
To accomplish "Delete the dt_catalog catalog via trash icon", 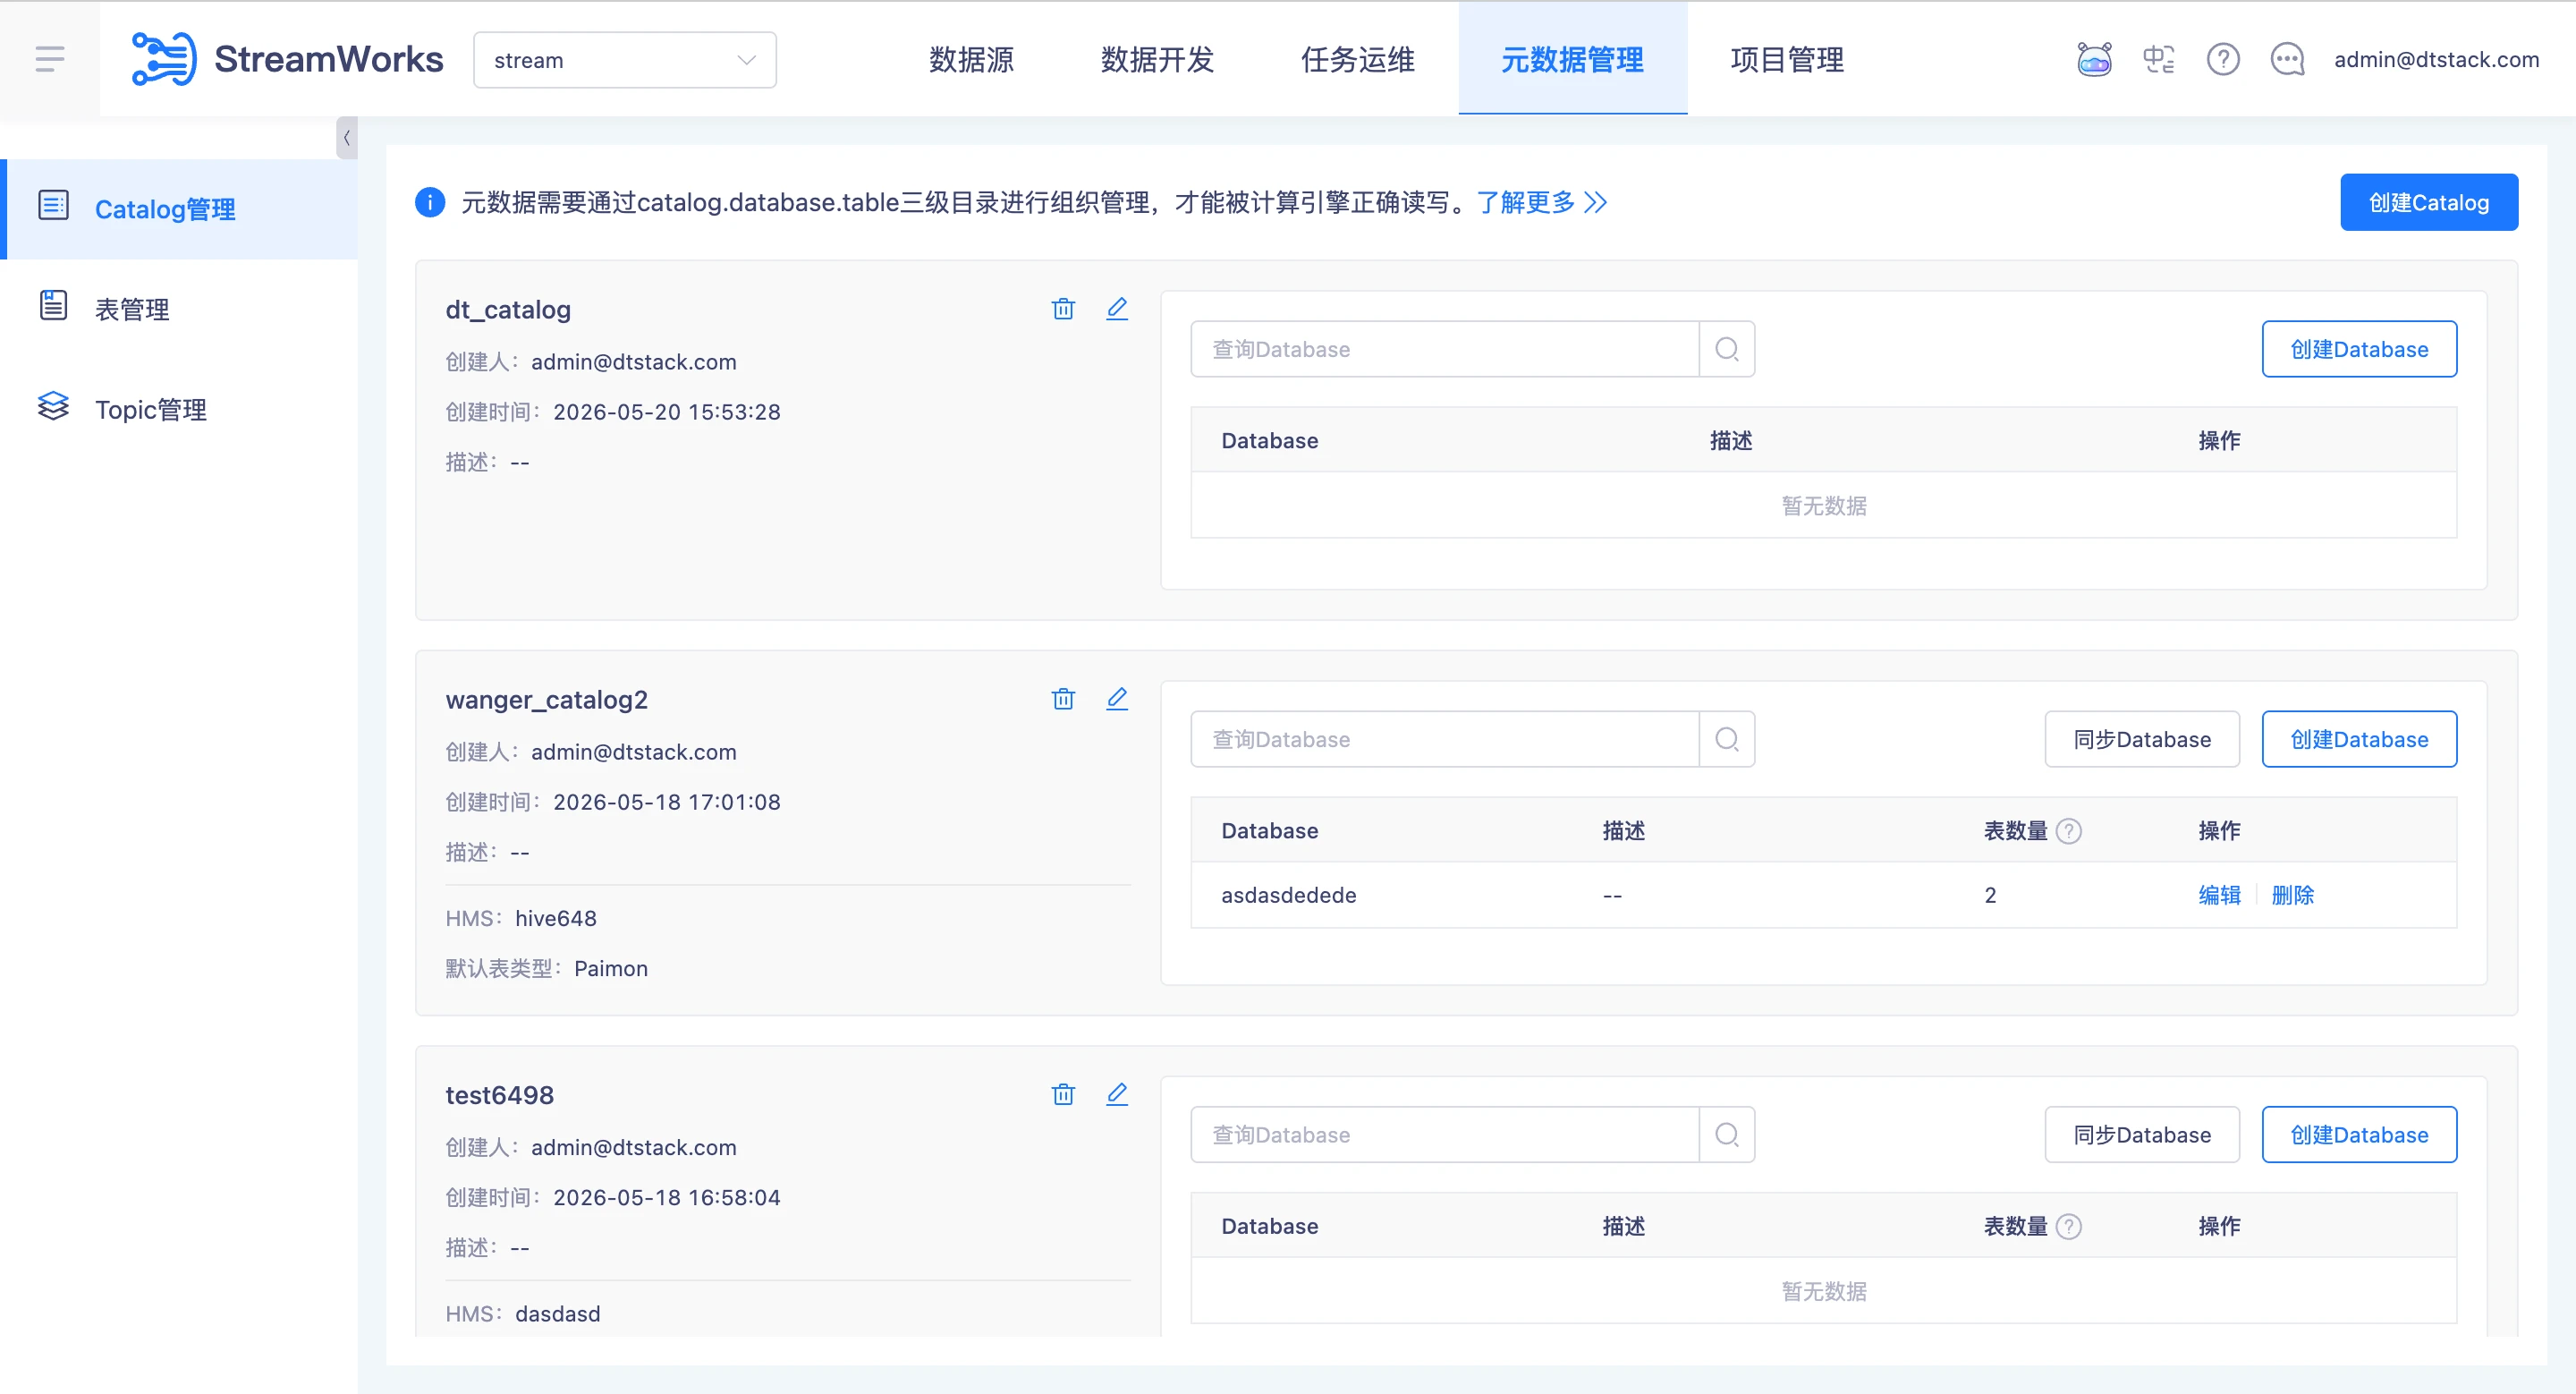I will (x=1063, y=309).
